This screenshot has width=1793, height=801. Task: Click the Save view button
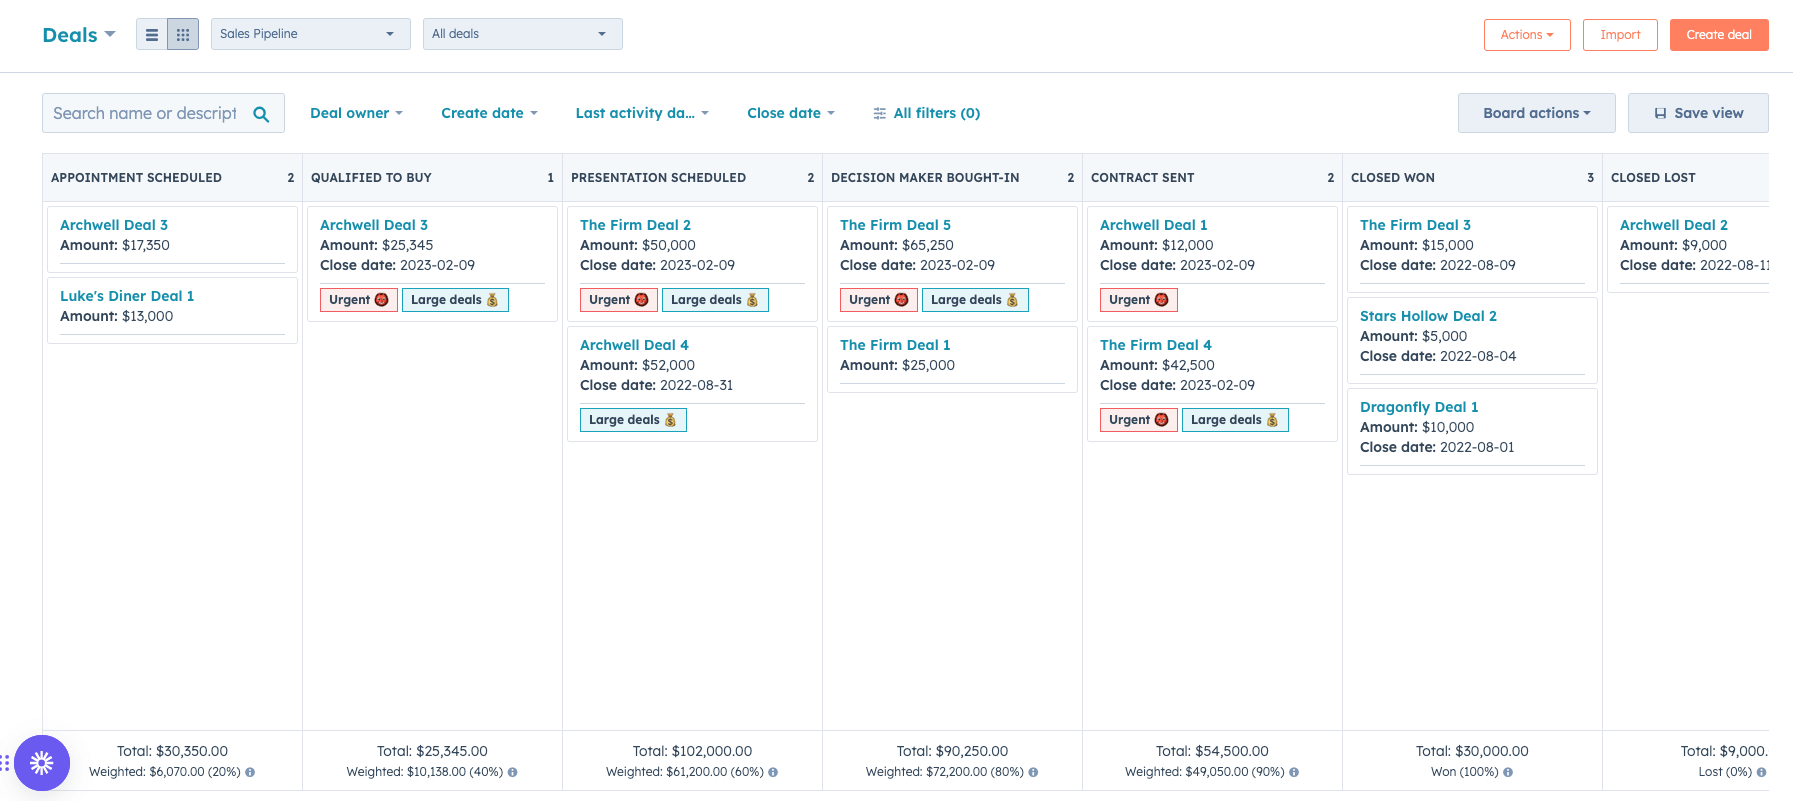tap(1697, 113)
